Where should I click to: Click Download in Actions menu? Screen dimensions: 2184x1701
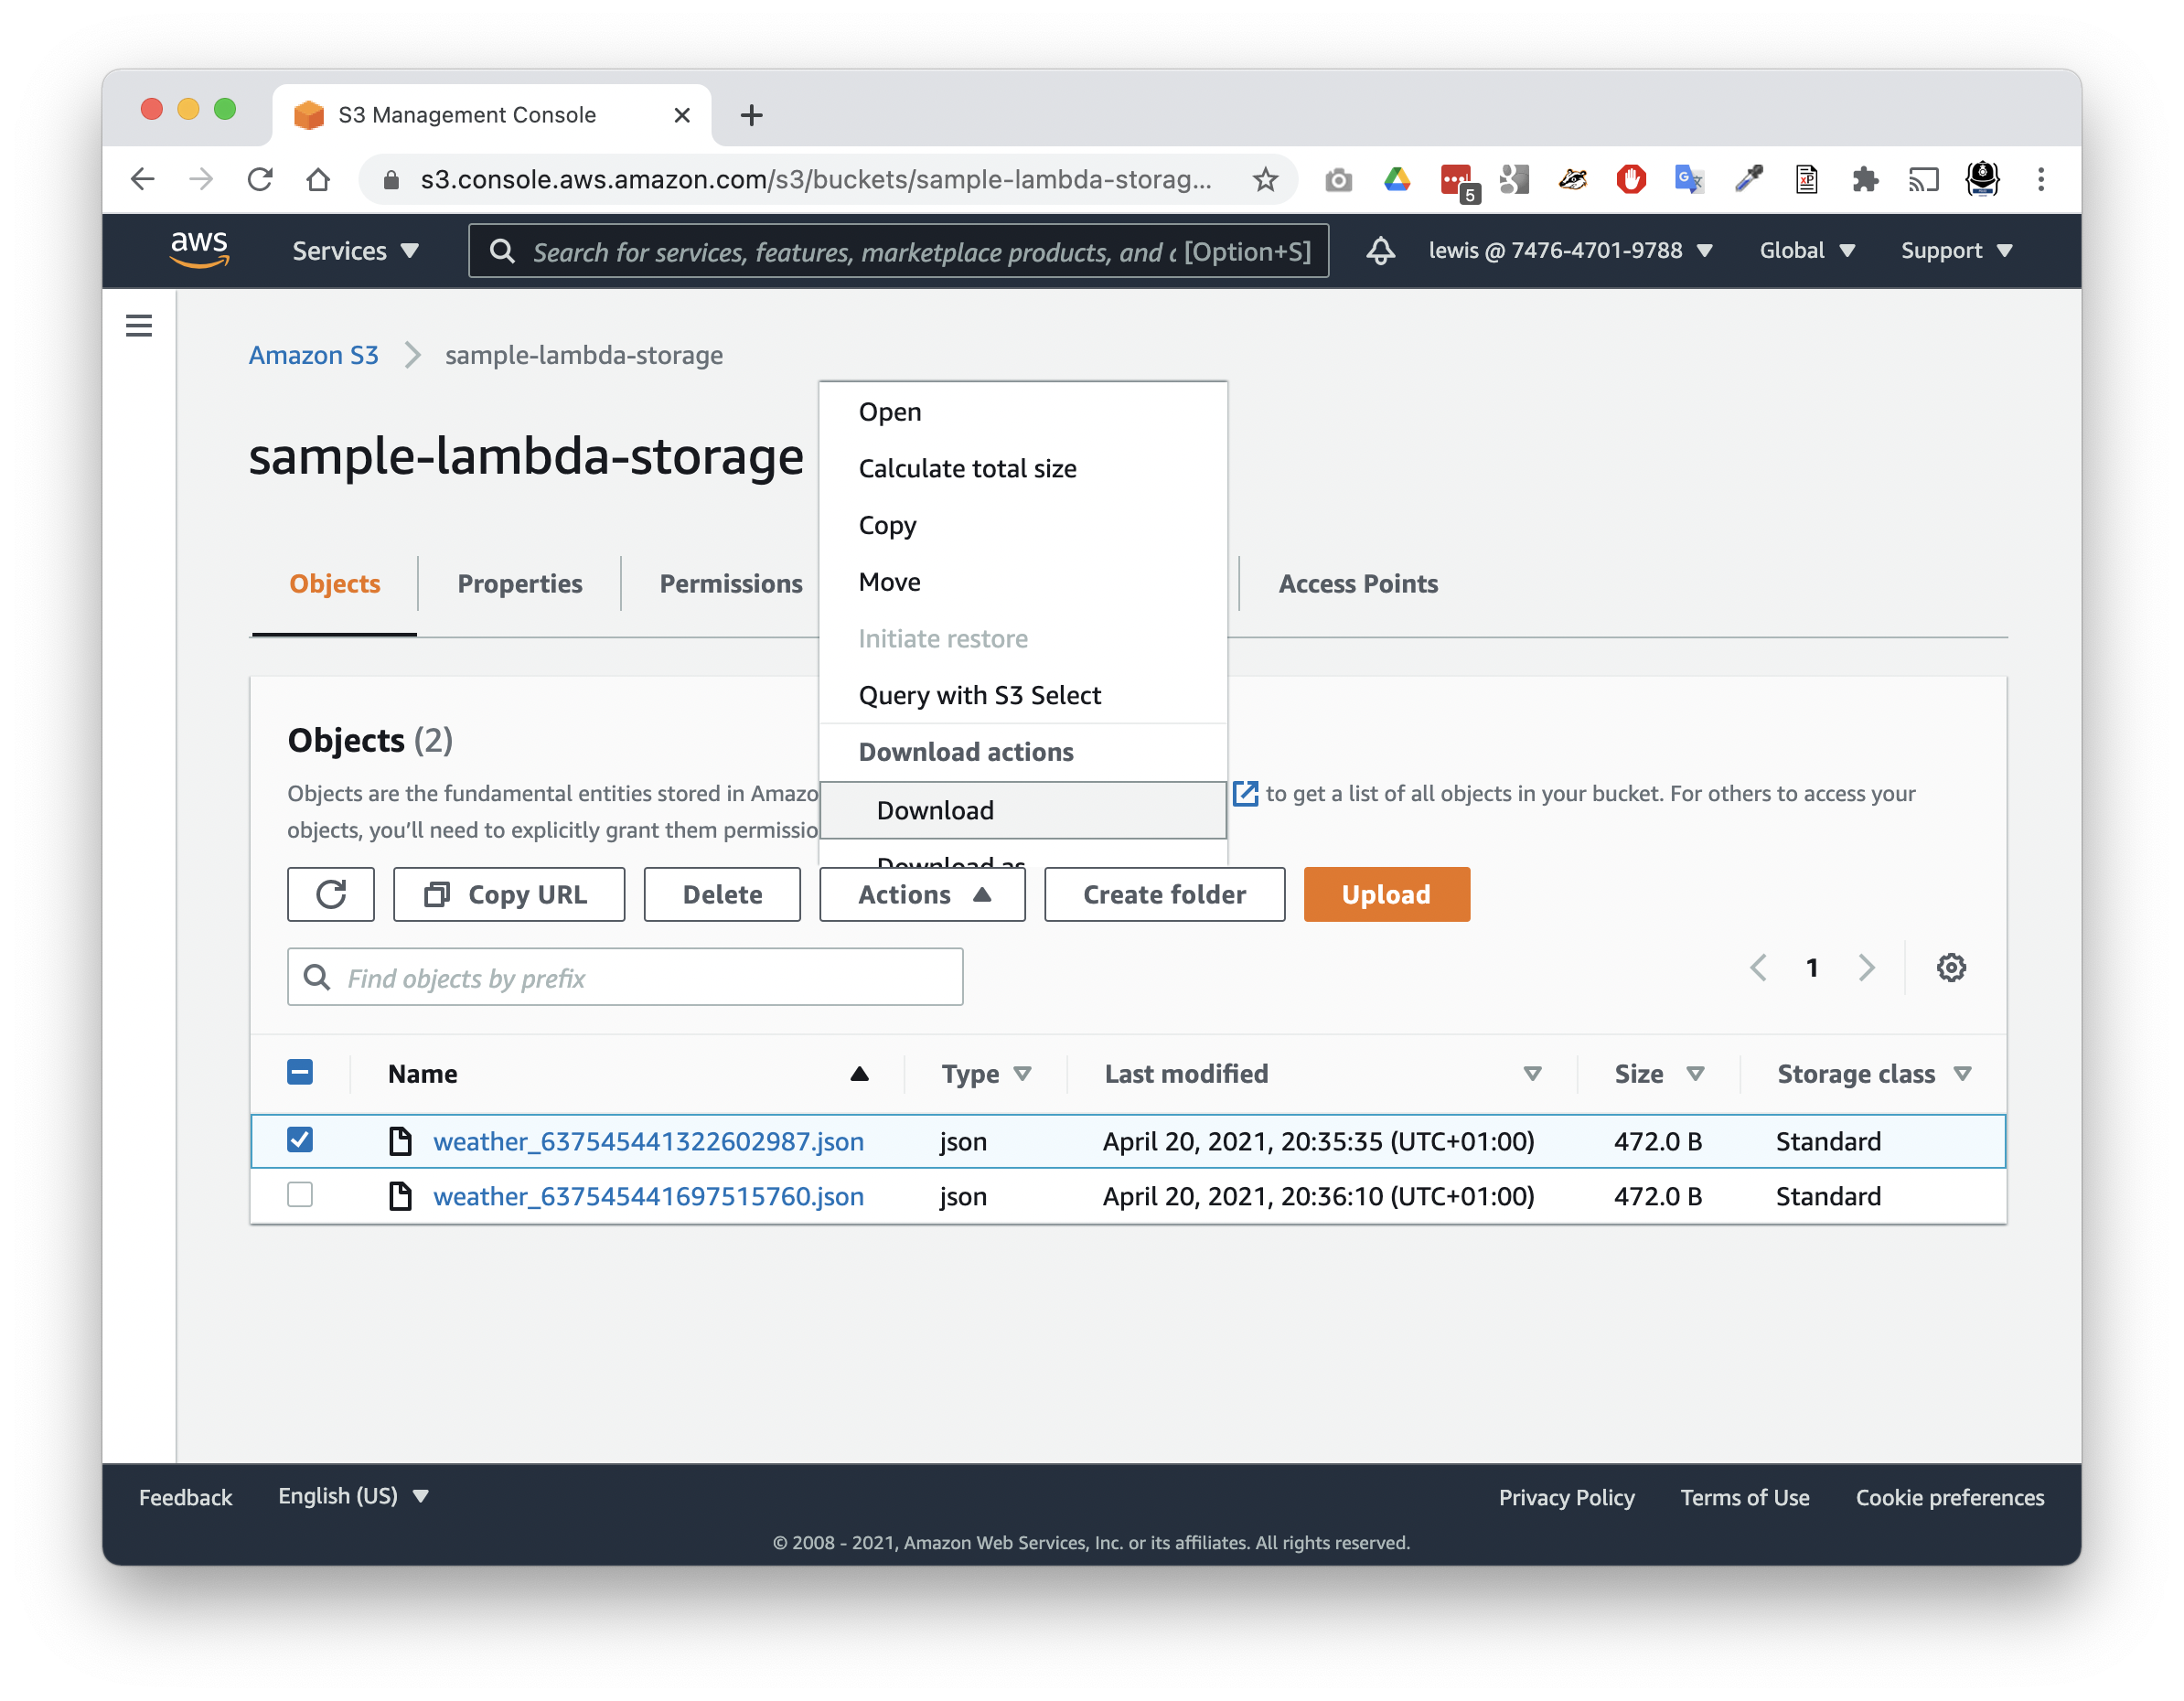coord(1022,810)
